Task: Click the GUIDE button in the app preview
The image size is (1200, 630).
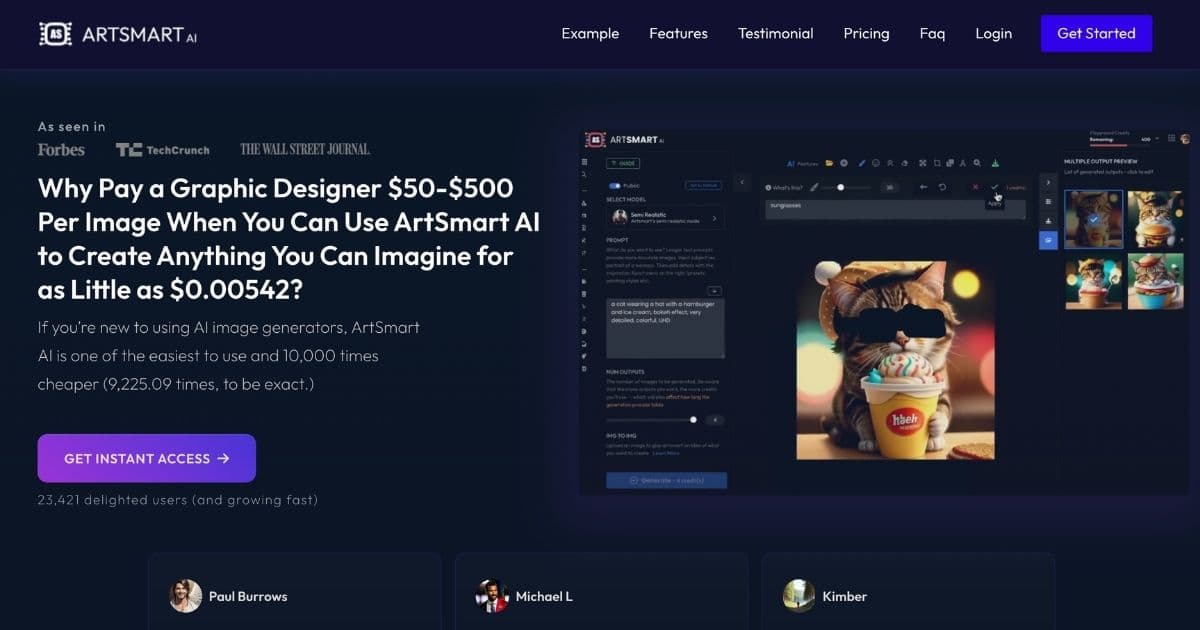Action: 623,163
